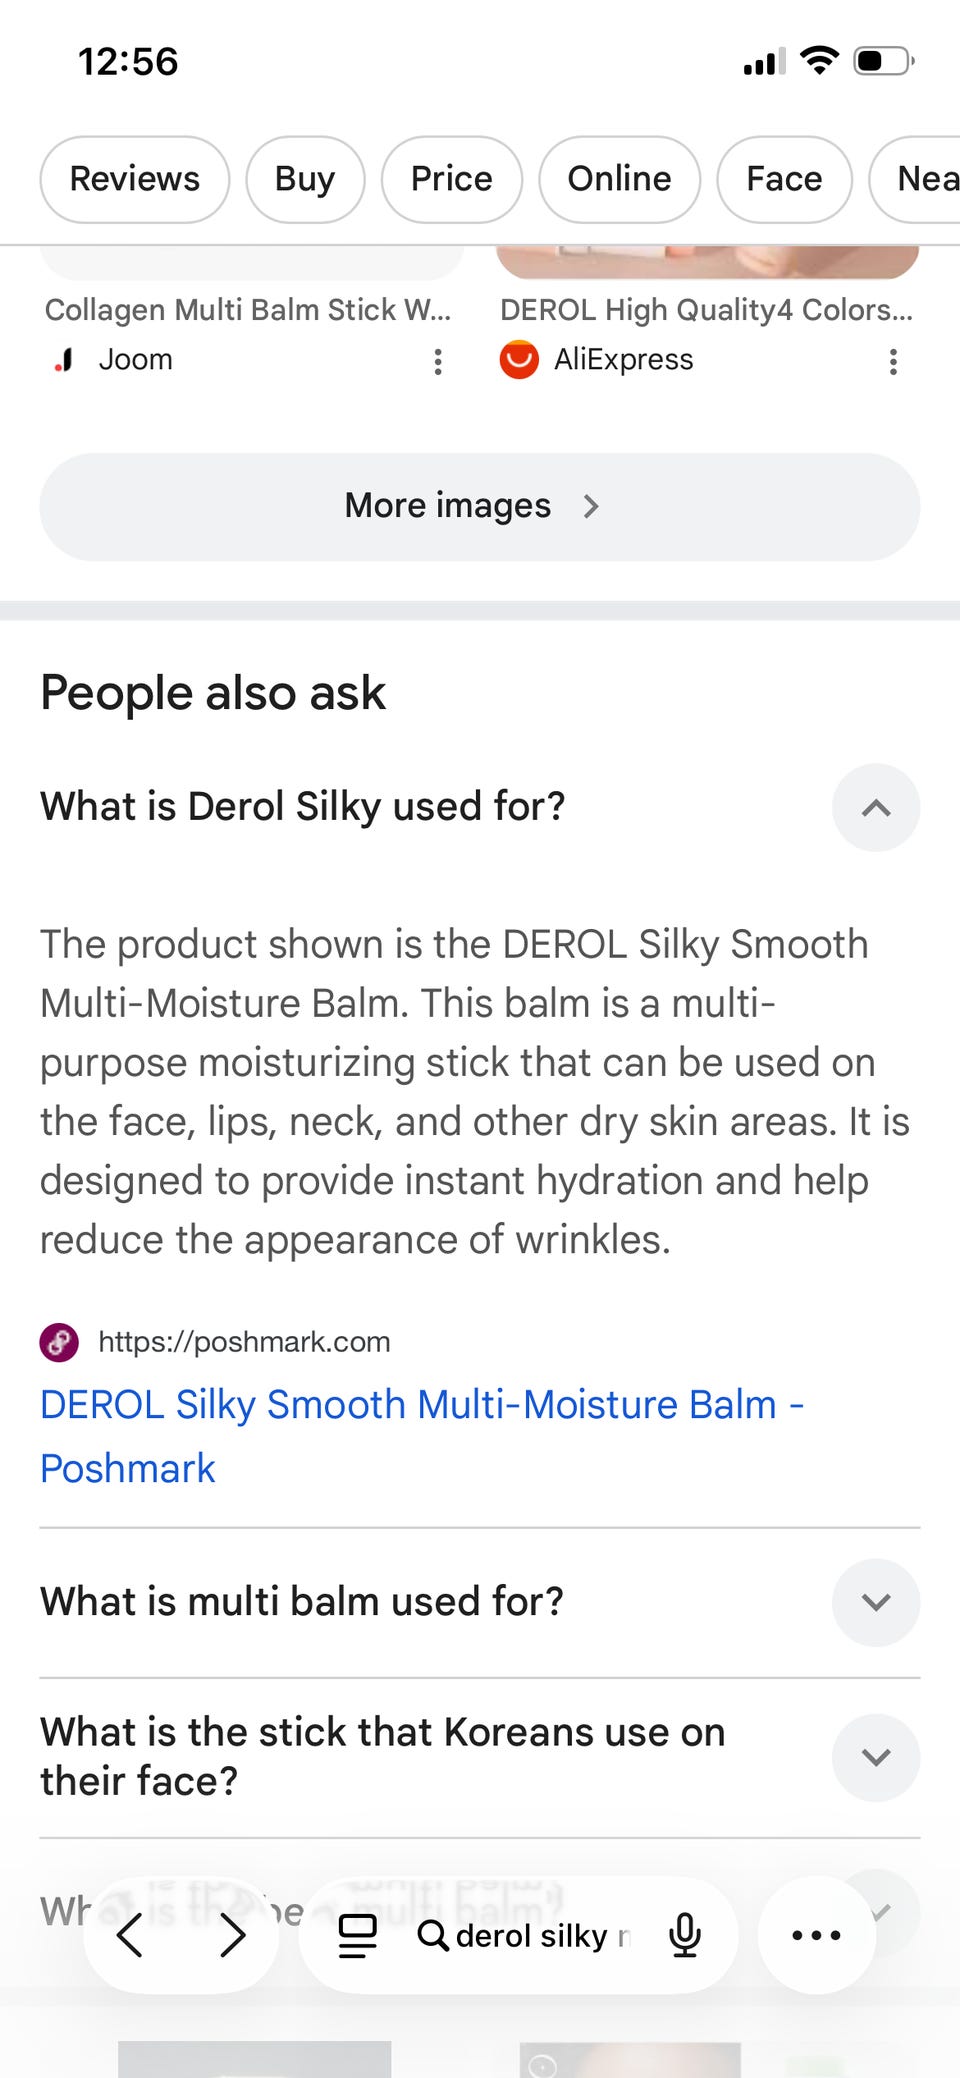Select the Buy filter chip
960x2078 pixels.
pos(305,179)
